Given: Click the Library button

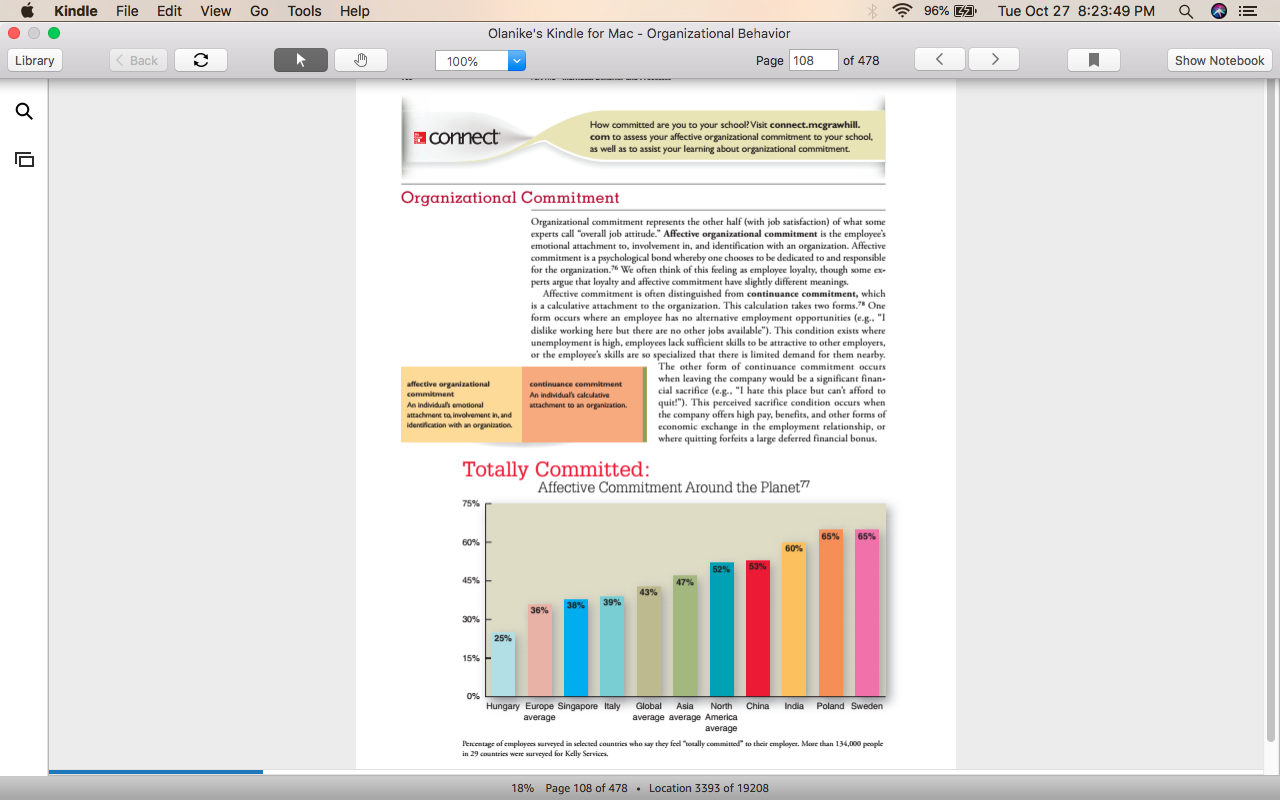Looking at the screenshot, I should (x=35, y=60).
